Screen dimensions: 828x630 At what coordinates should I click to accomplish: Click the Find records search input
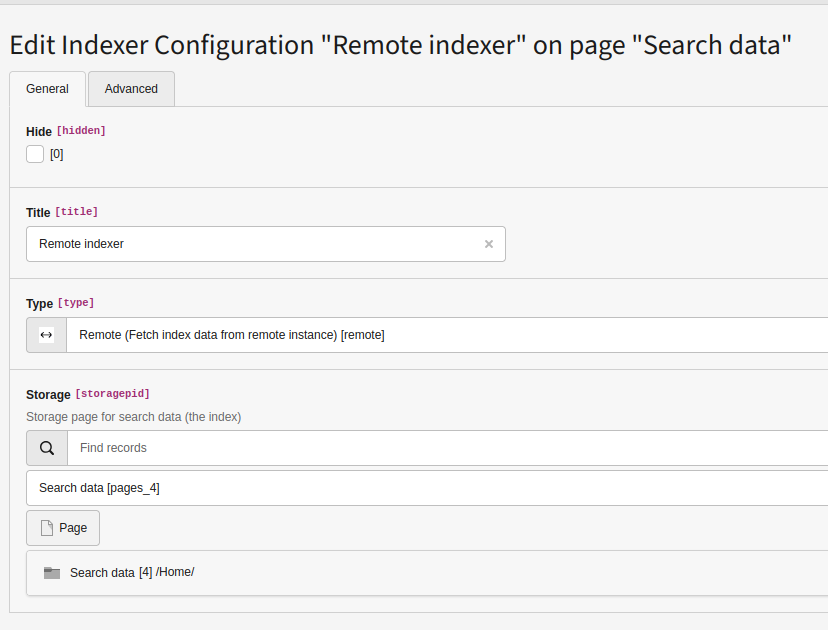click(200, 447)
